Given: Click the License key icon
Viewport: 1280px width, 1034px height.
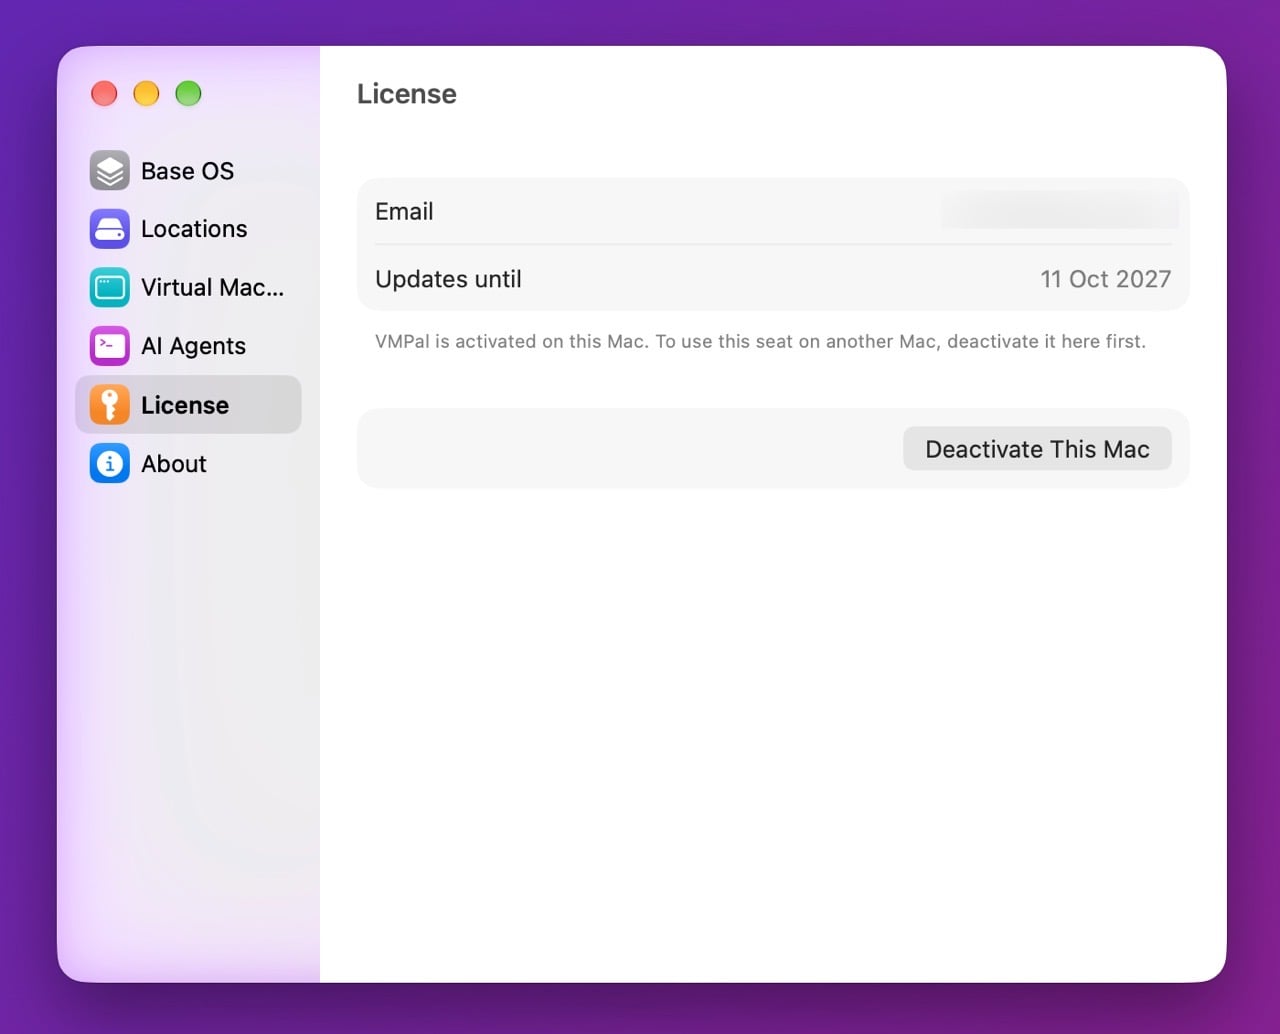Looking at the screenshot, I should tap(109, 405).
